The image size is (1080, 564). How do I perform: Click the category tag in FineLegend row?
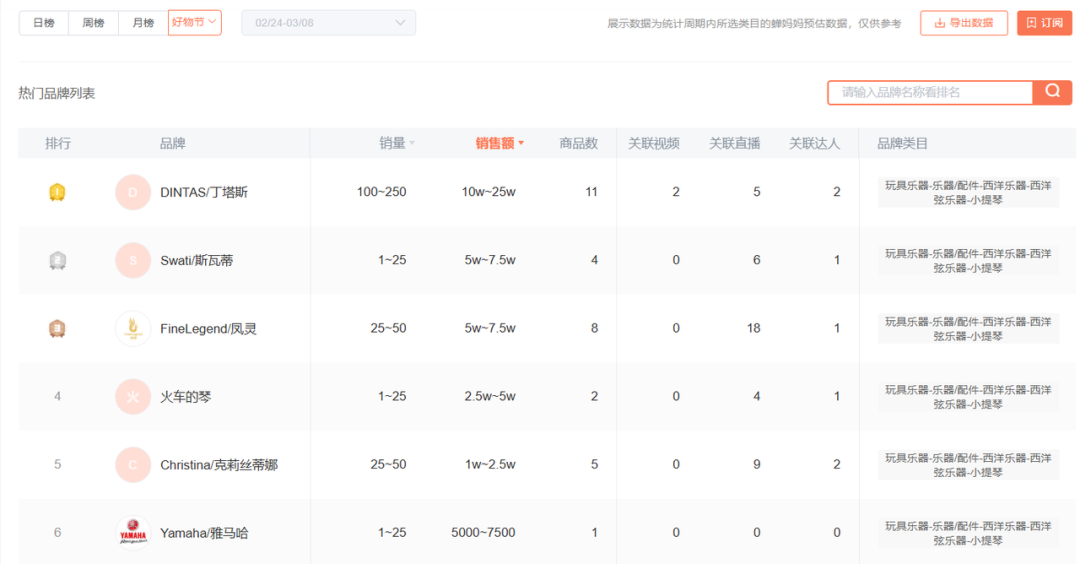pos(968,328)
